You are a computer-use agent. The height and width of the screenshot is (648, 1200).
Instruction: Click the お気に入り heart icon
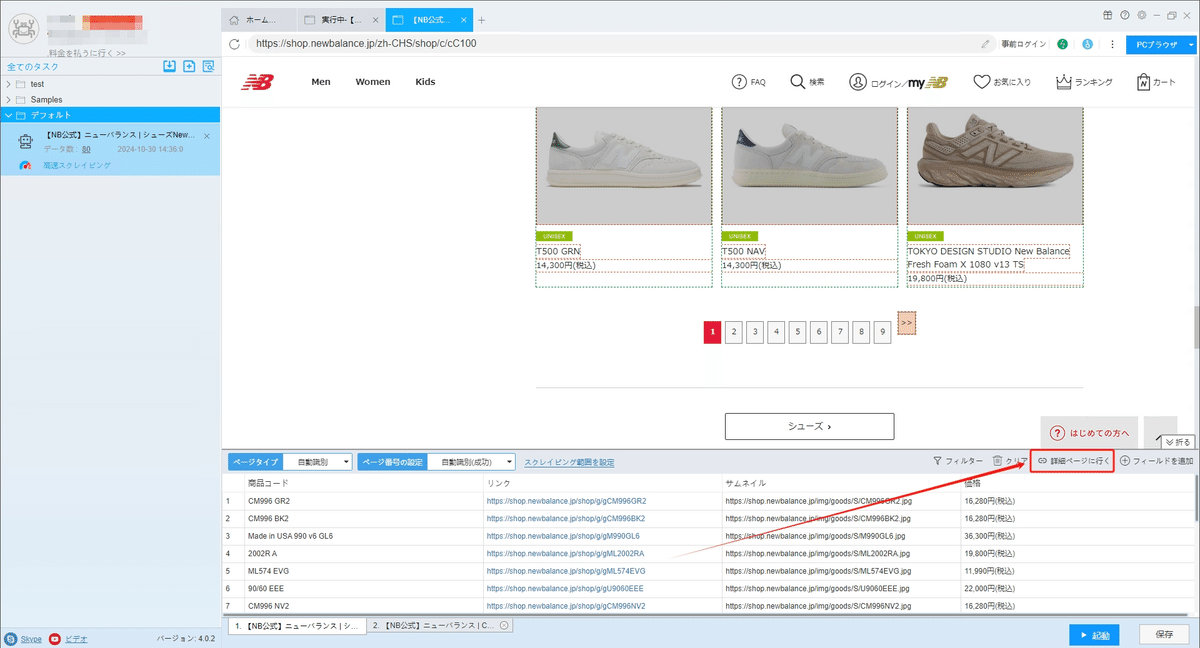point(982,82)
